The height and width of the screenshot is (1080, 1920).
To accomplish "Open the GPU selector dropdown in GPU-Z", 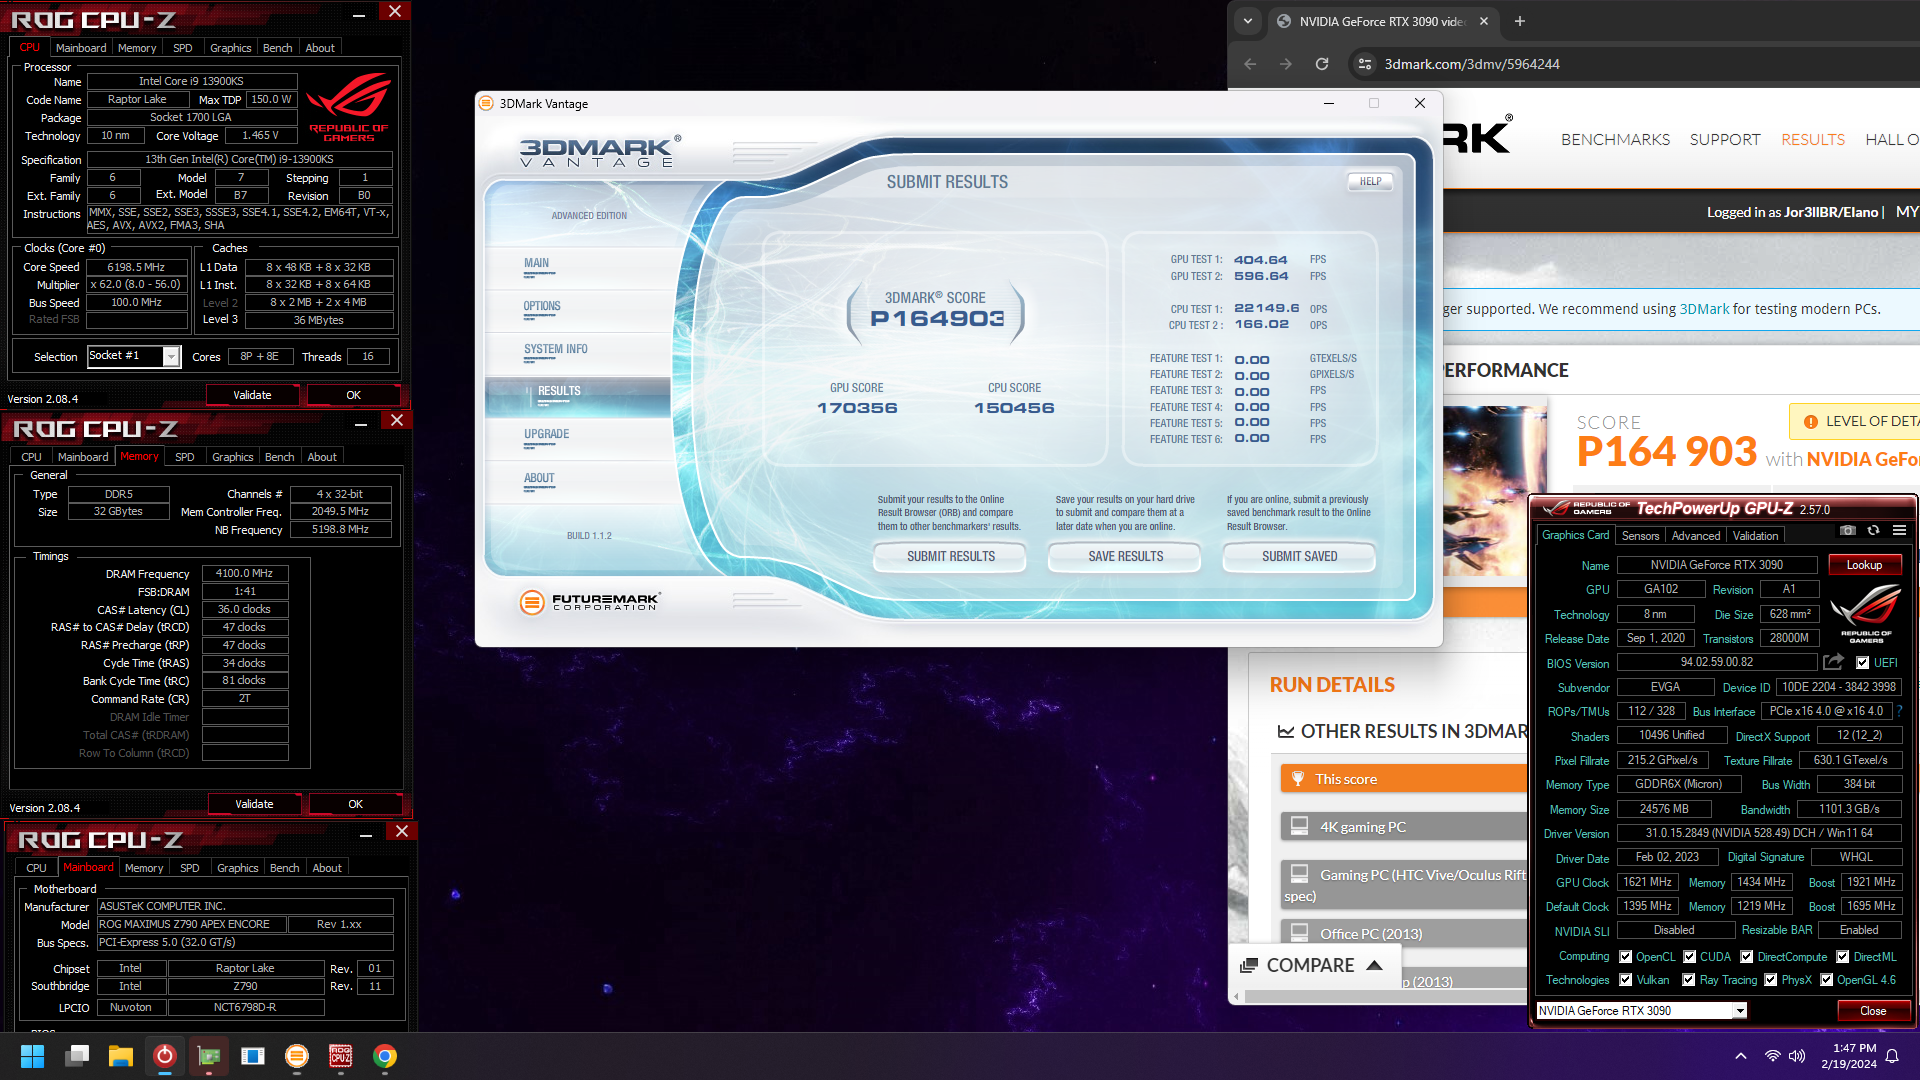I will pyautogui.click(x=1740, y=1011).
